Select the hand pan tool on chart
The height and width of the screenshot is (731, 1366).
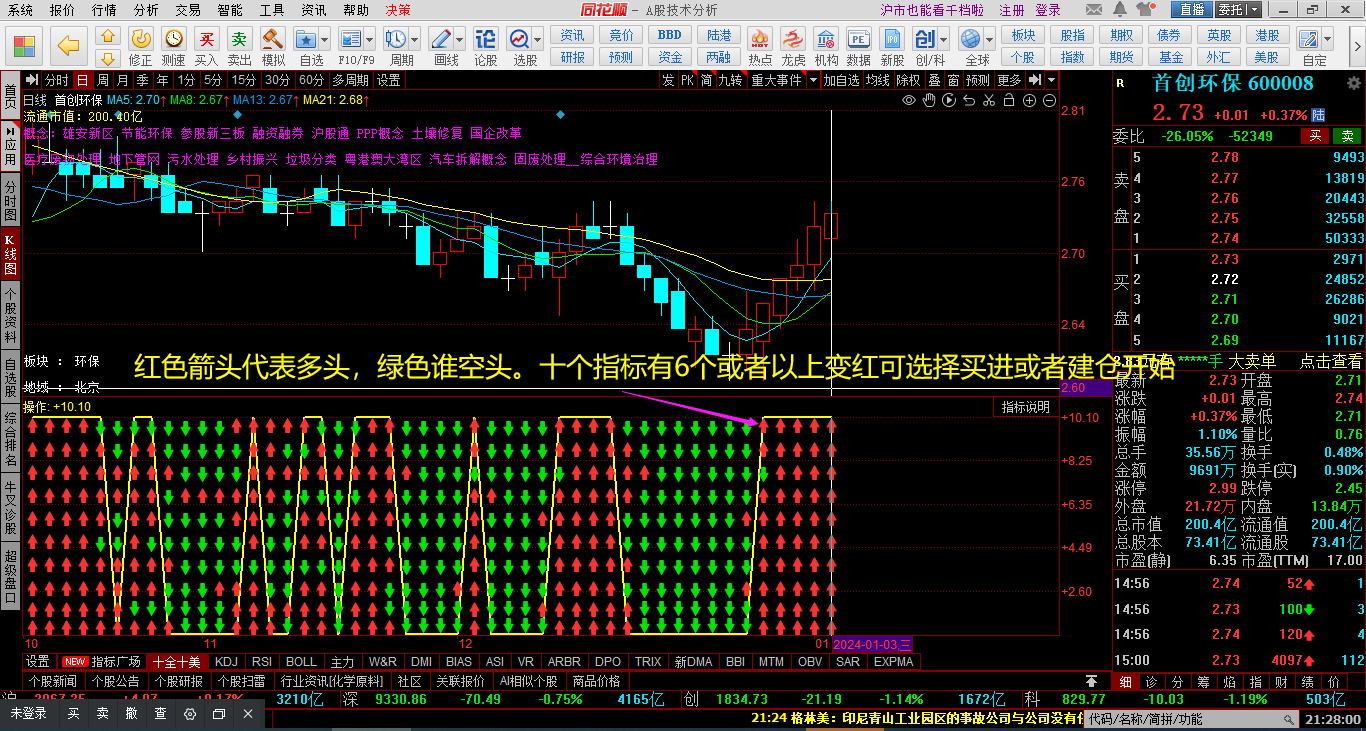click(x=929, y=100)
